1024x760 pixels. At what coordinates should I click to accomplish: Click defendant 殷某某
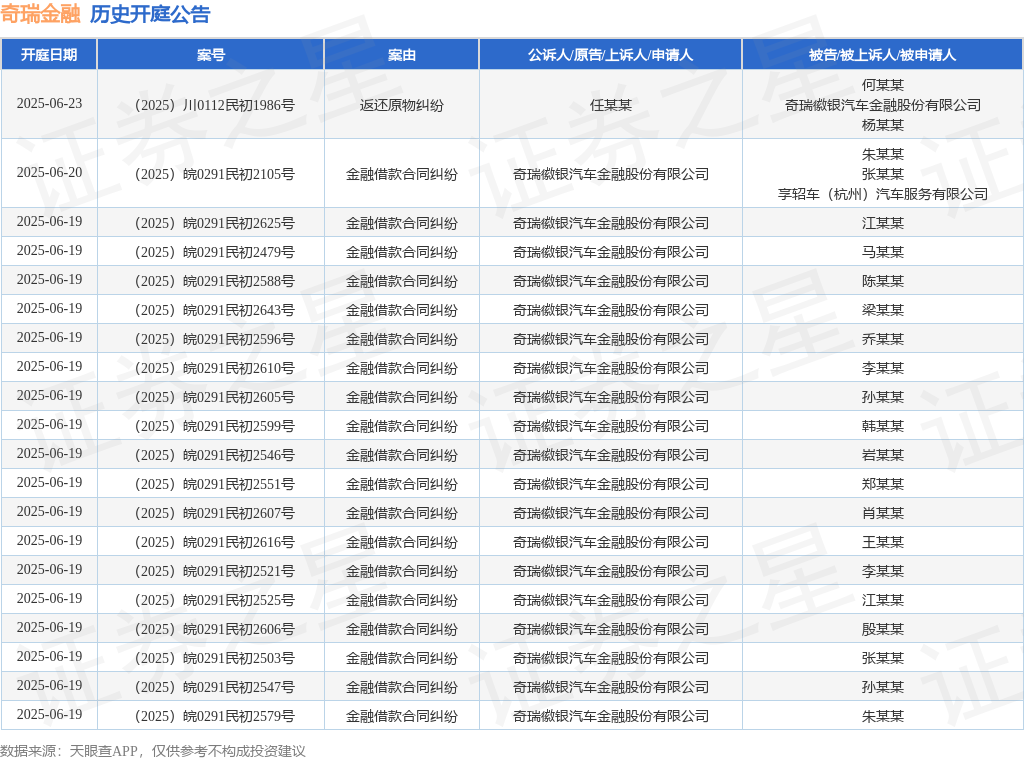(882, 629)
